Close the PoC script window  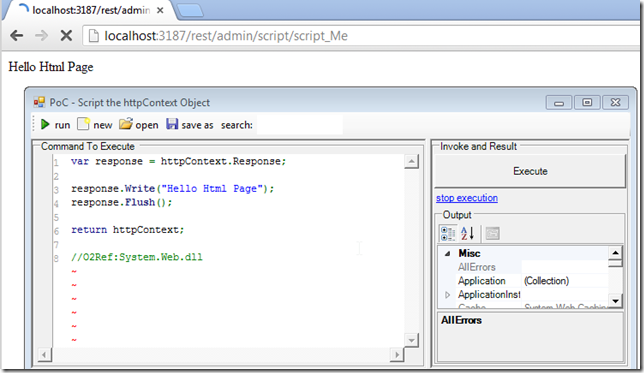pos(615,103)
